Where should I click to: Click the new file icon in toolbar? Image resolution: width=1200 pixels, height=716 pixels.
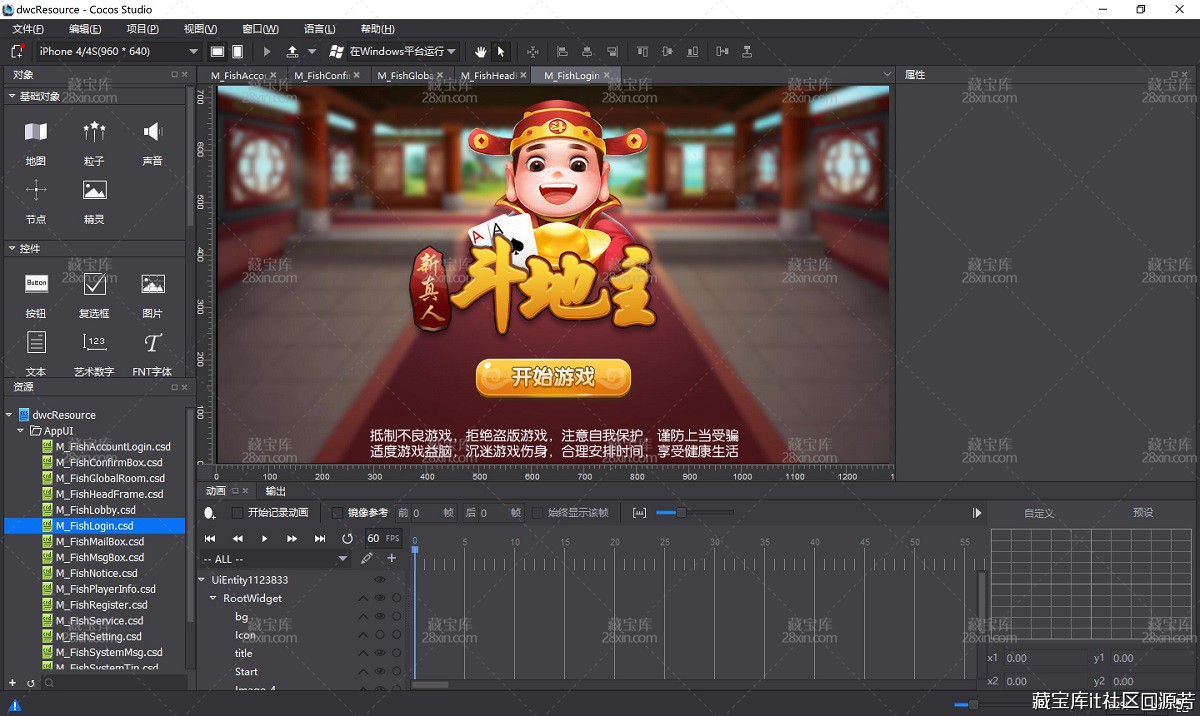[17, 51]
